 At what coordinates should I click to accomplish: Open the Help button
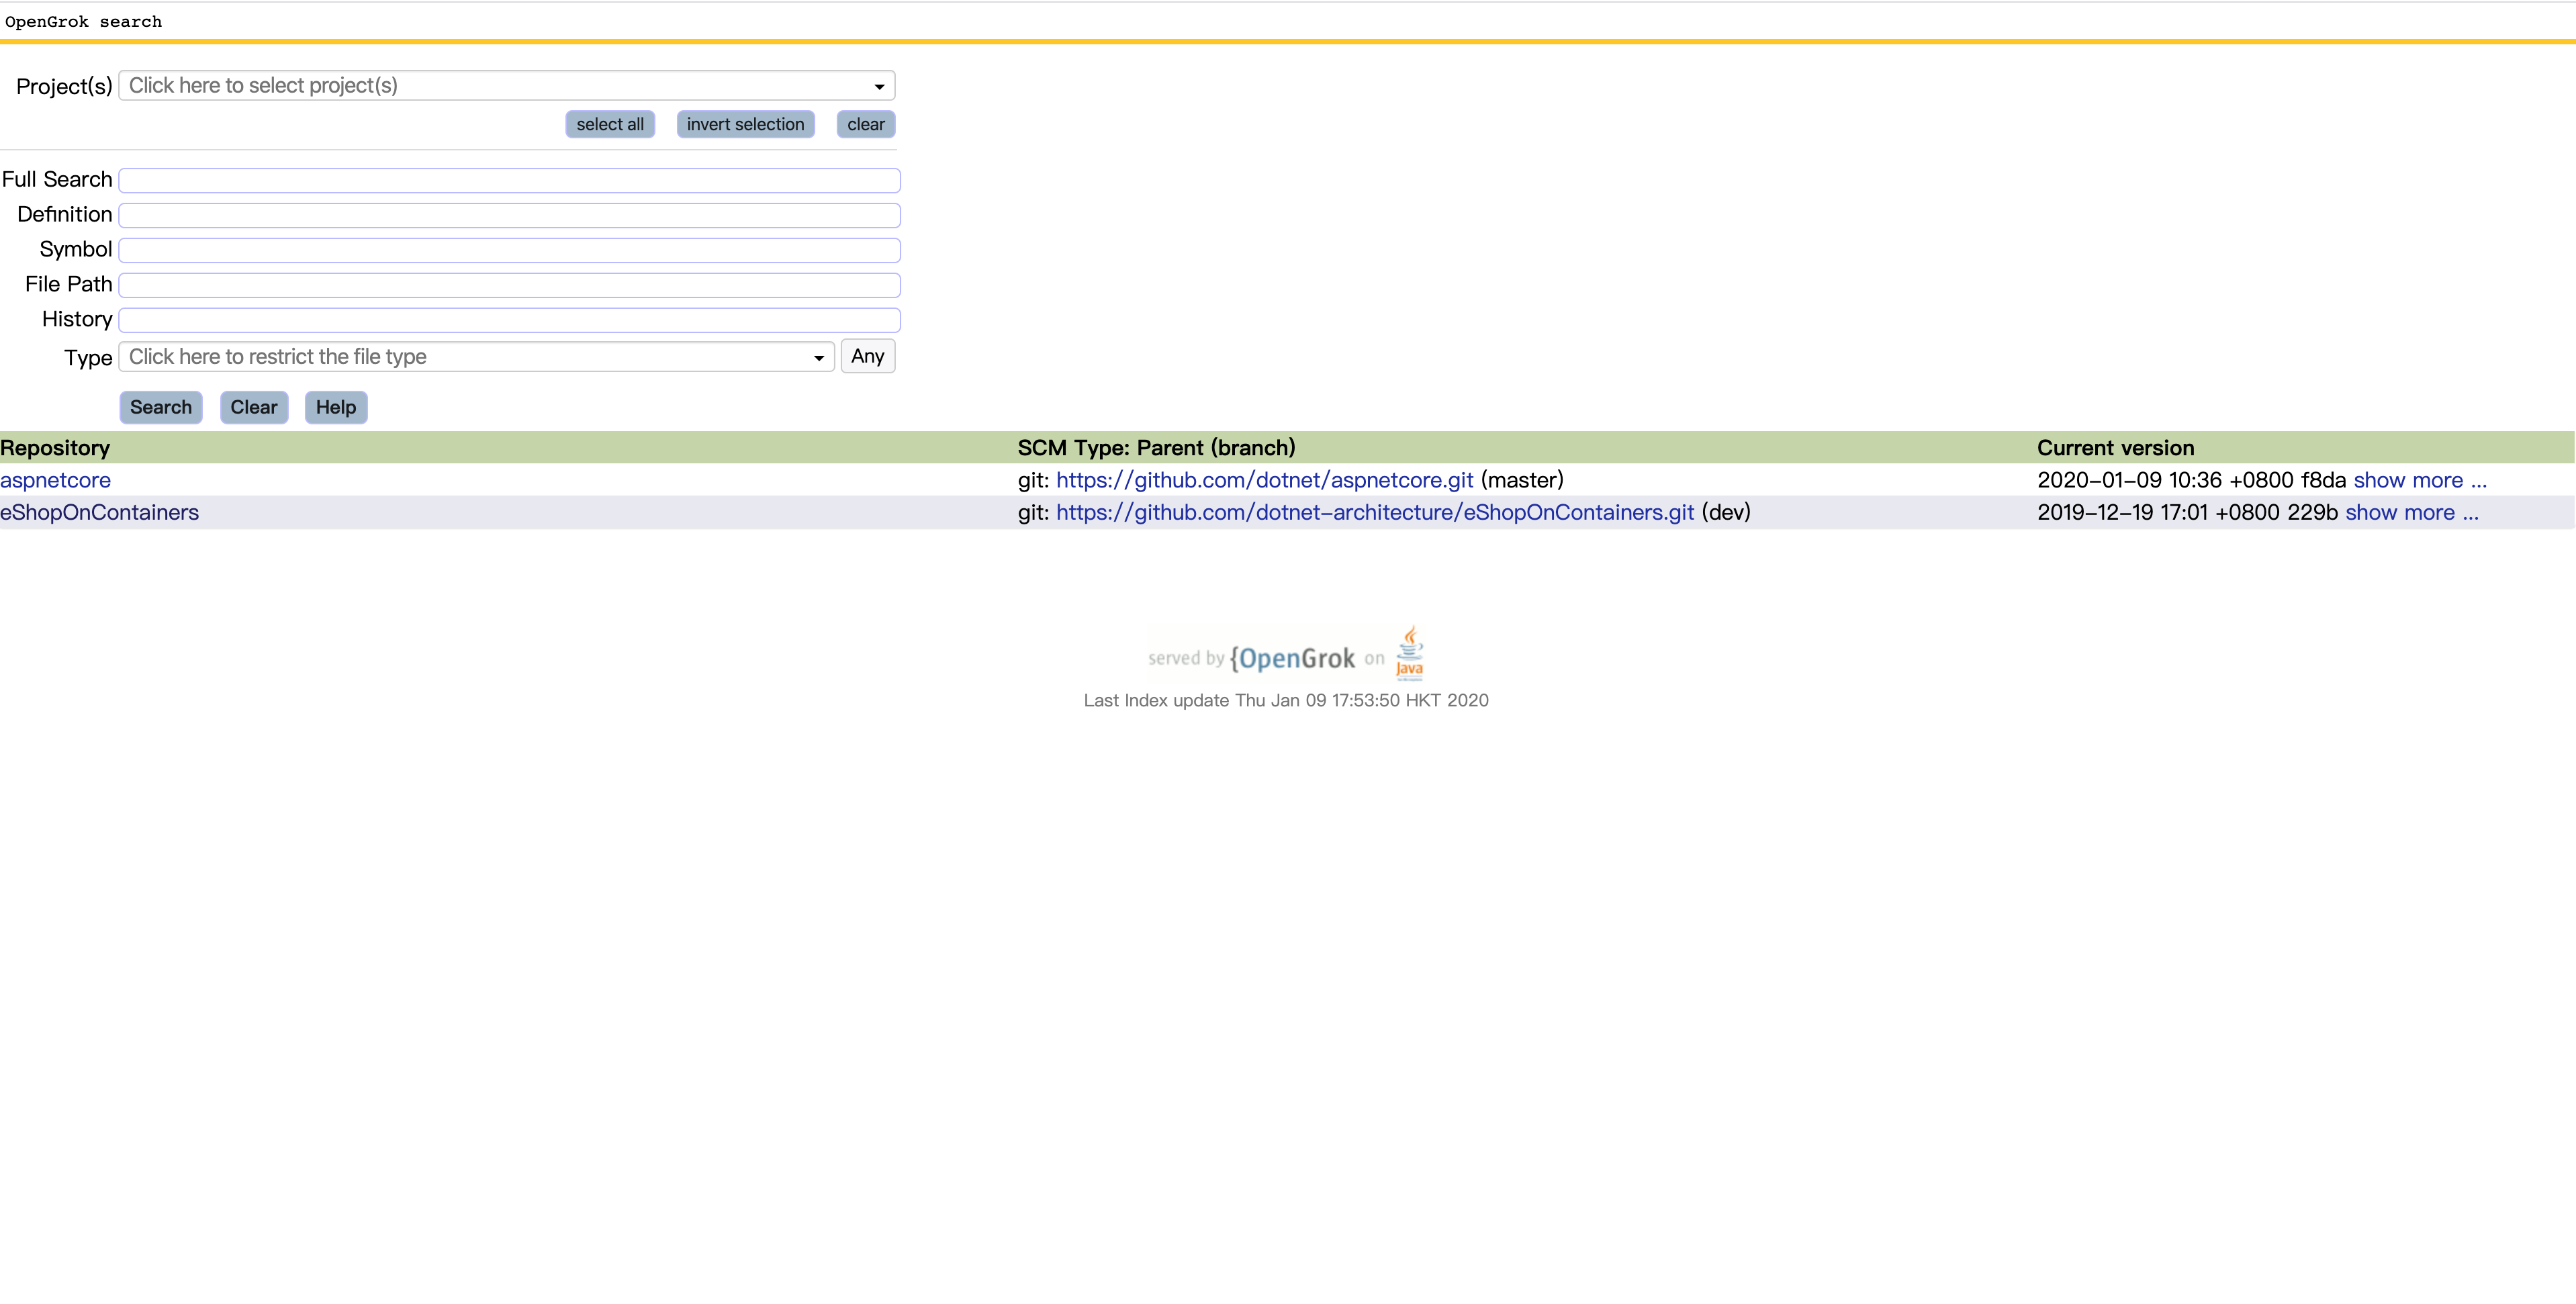click(x=335, y=407)
